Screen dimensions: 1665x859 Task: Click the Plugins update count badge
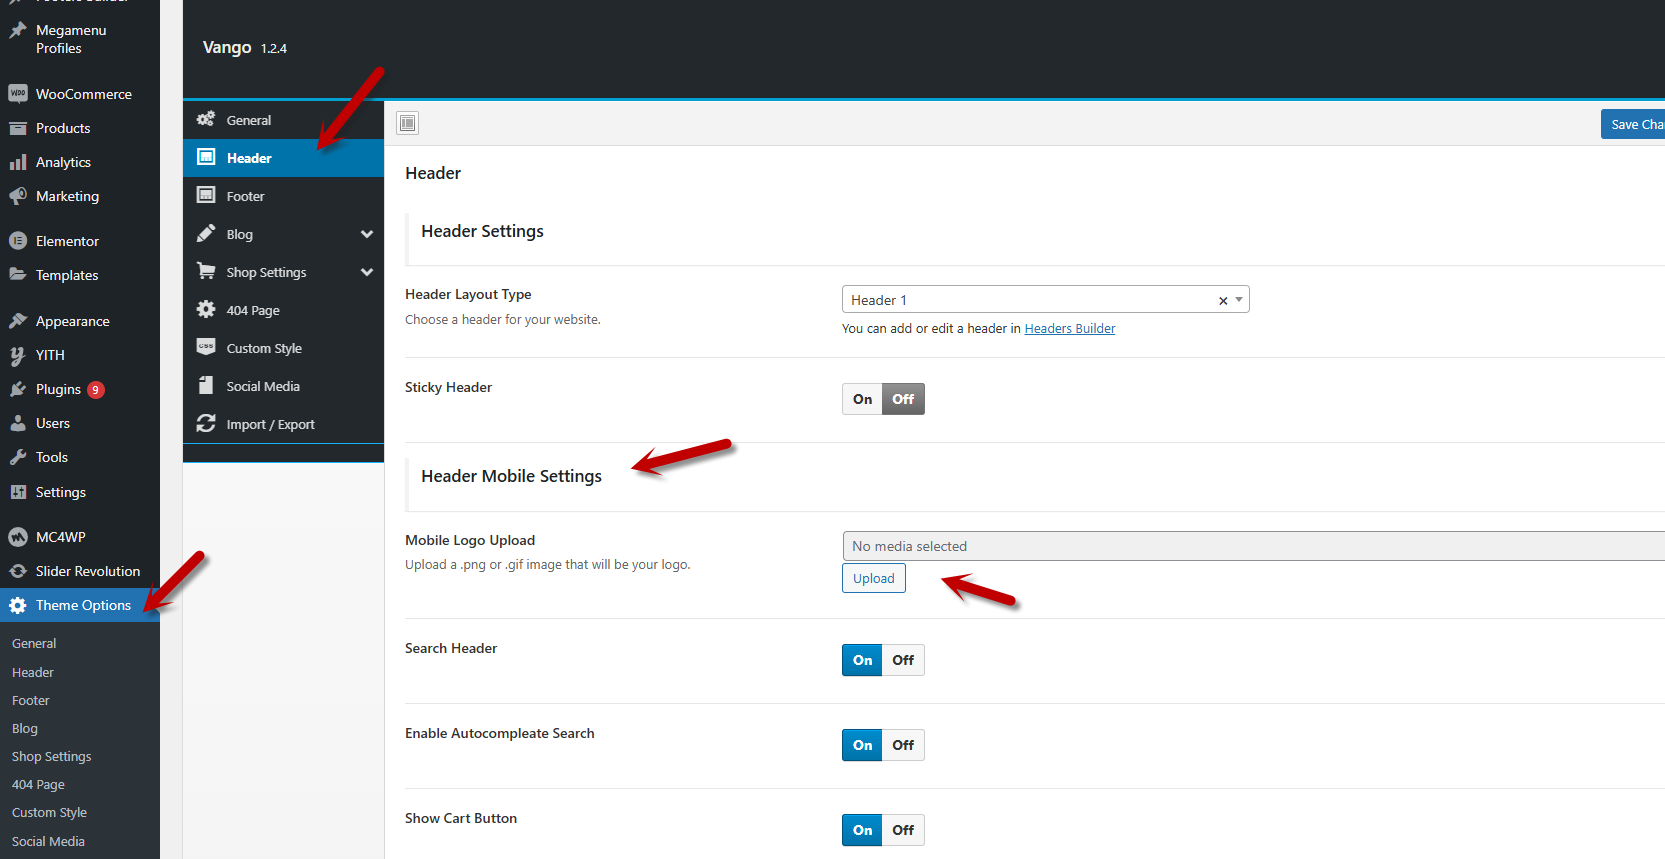(96, 390)
